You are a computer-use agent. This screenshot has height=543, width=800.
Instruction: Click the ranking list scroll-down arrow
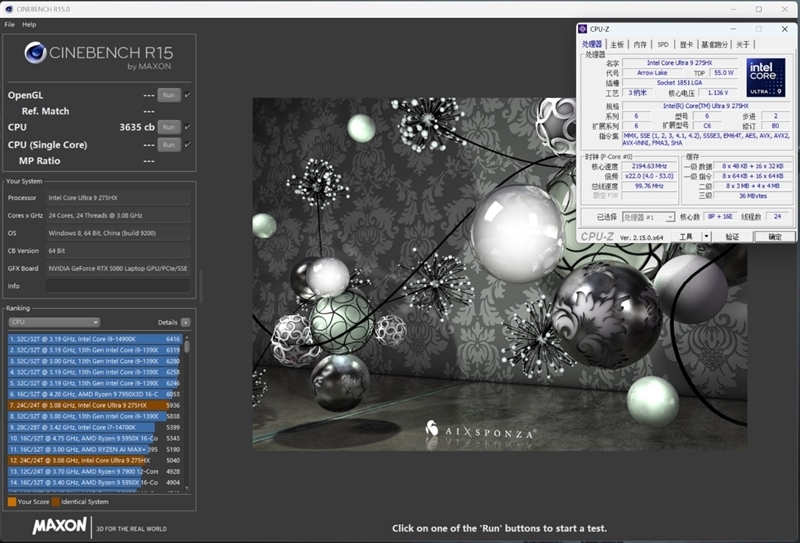click(x=187, y=488)
